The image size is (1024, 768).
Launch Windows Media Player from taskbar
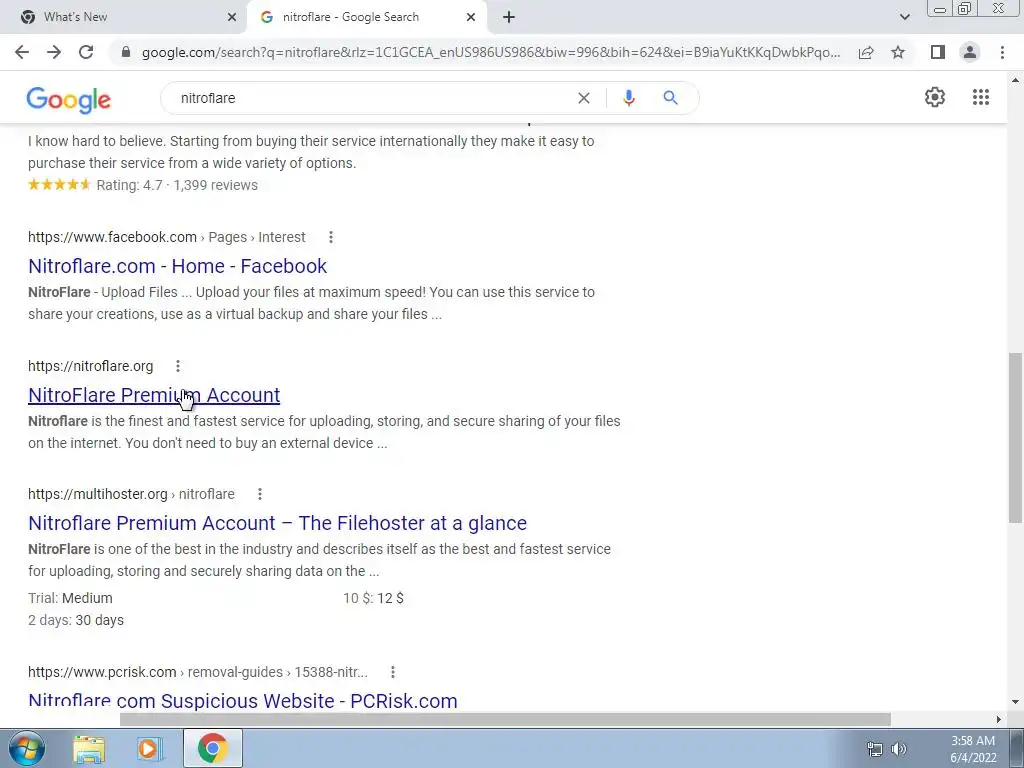pos(148,749)
